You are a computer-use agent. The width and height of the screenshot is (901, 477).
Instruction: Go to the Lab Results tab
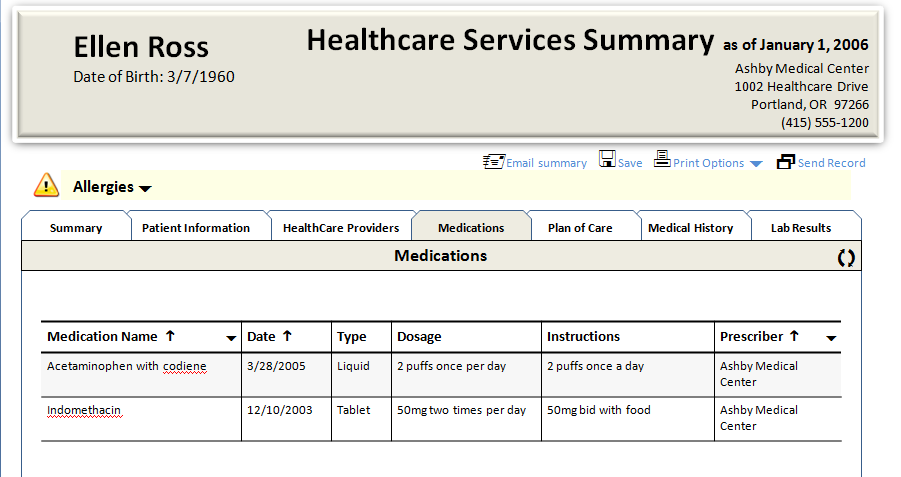tap(801, 228)
